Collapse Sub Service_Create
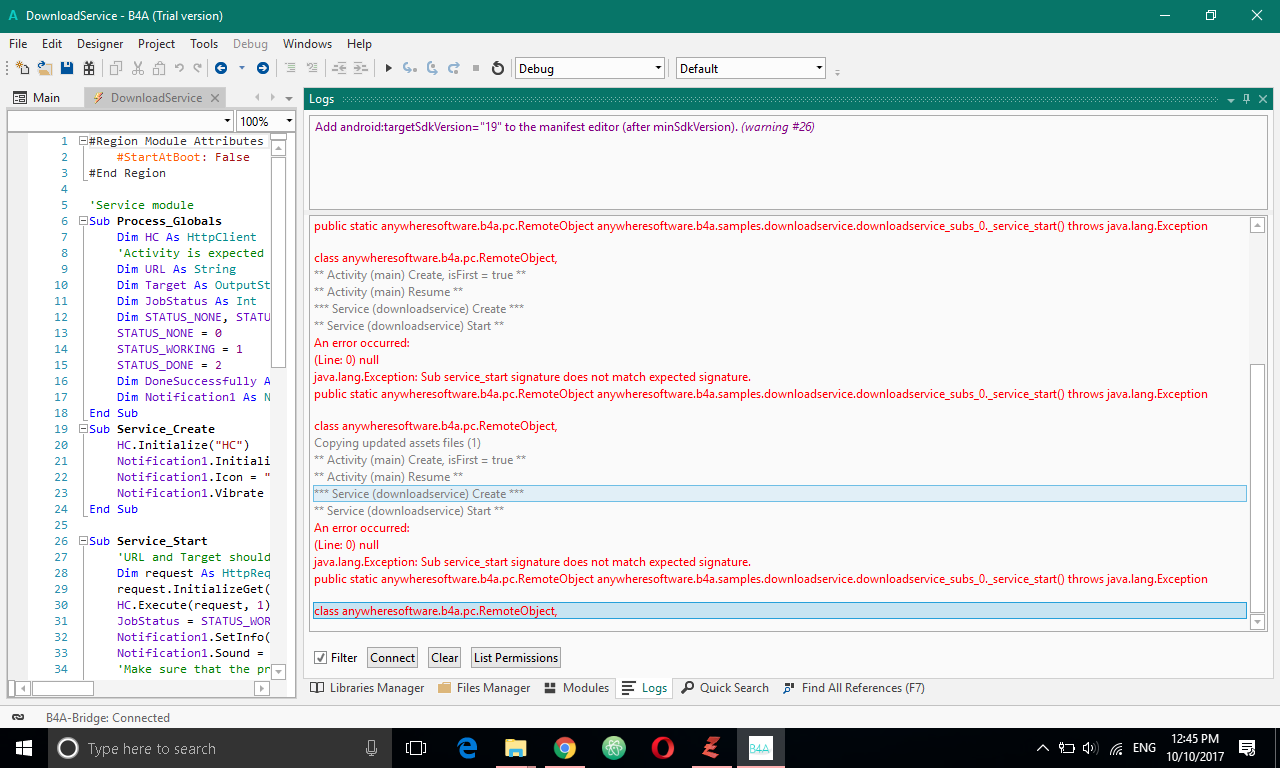The image size is (1280, 768). [82, 429]
